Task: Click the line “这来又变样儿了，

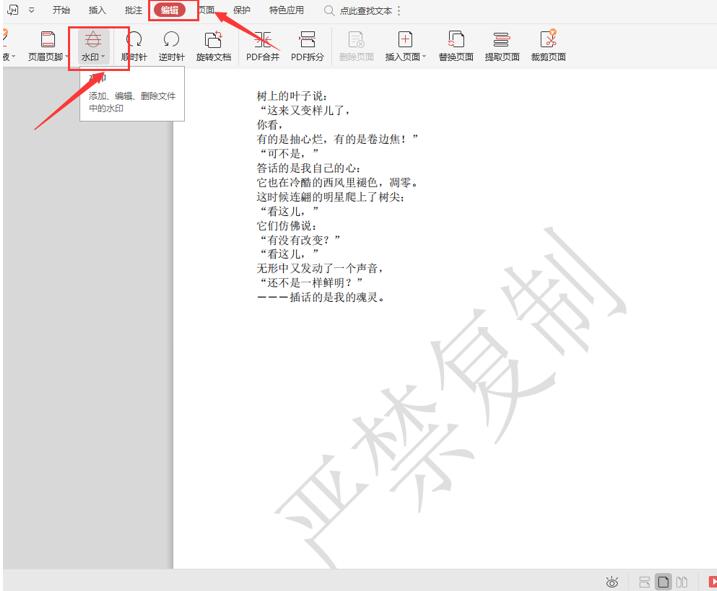Action: tap(304, 110)
